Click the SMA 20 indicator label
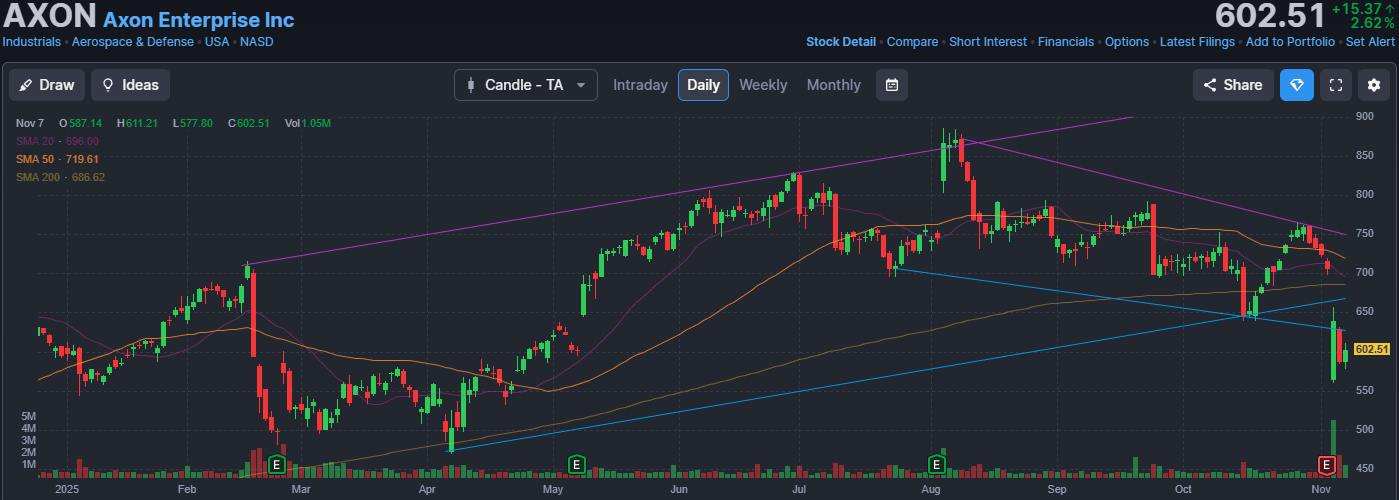 57,141
